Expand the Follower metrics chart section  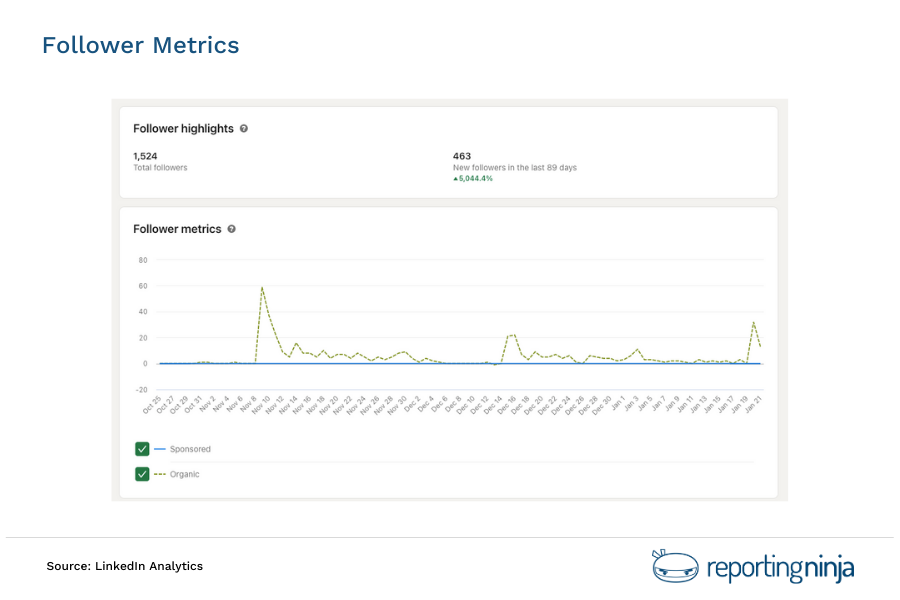click(x=178, y=229)
